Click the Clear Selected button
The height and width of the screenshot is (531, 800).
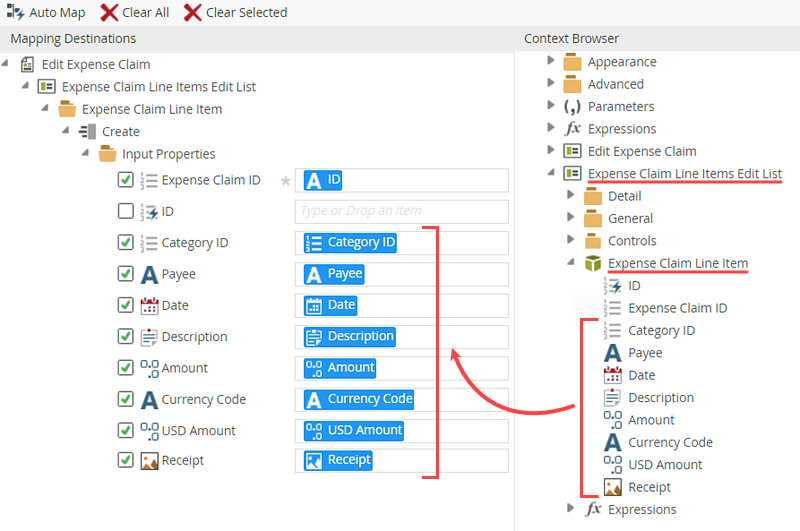point(235,13)
